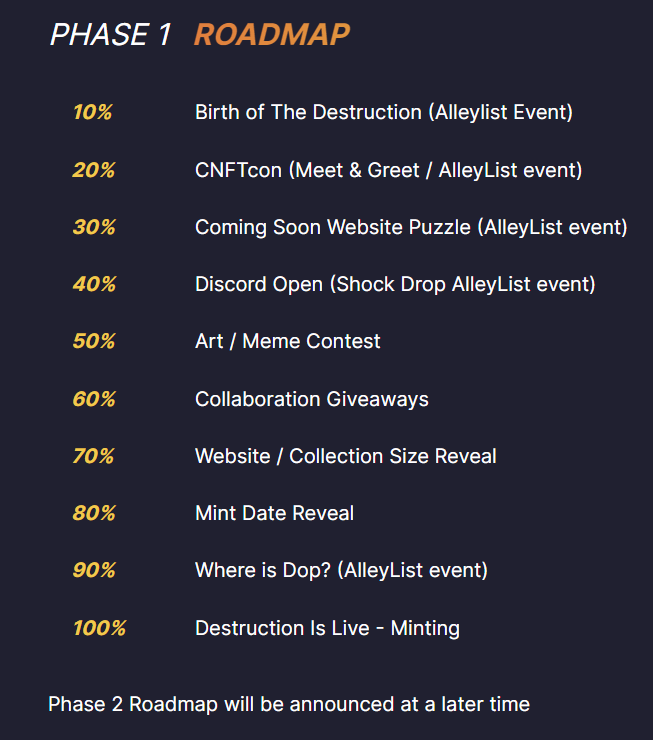Viewport: 653px width, 740px height.
Task: Select the 10% milestone marker
Action: tap(92, 112)
